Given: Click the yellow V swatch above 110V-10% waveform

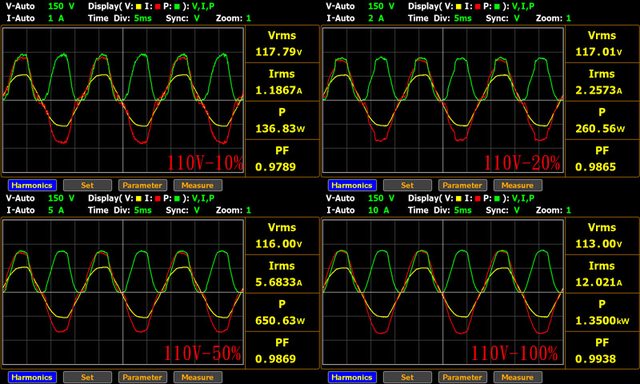Looking at the screenshot, I should pyautogui.click(x=139, y=7).
